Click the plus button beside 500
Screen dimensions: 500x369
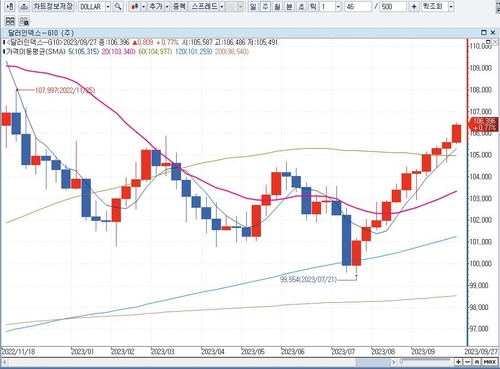pyautogui.click(x=414, y=7)
